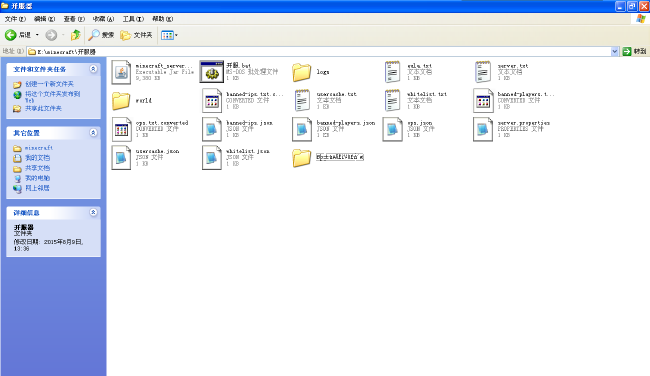Go to minecraft folder link in sidebar
Screen dimensions: 650x376
pyautogui.click(x=39, y=148)
